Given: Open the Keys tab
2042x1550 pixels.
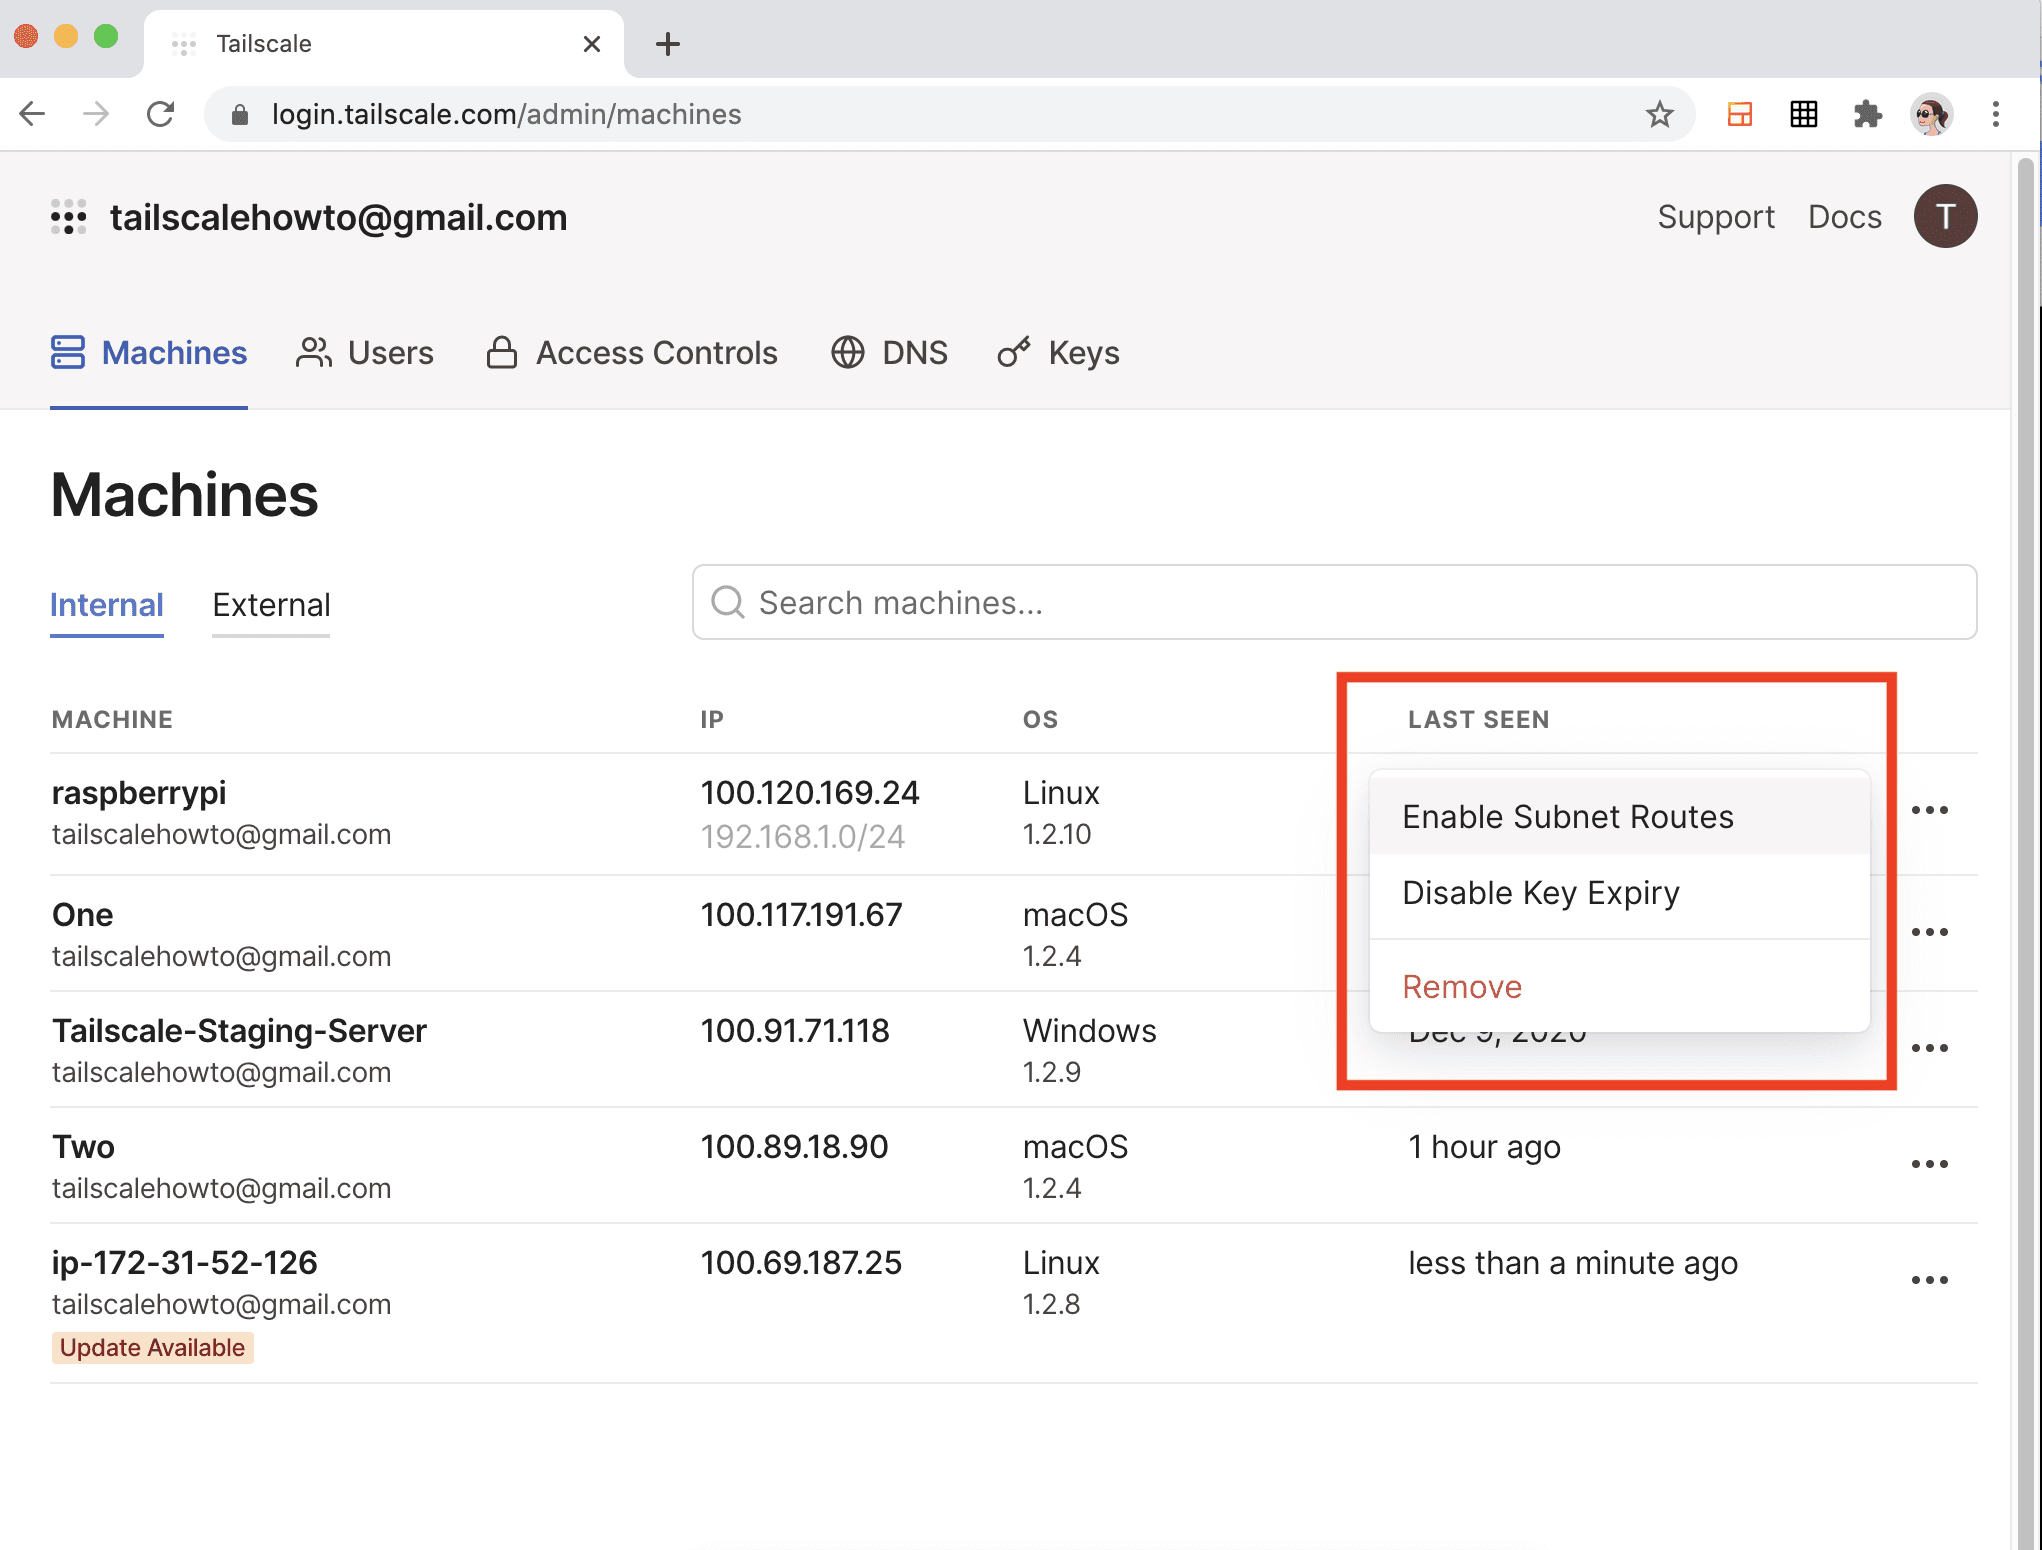Looking at the screenshot, I should point(1058,353).
